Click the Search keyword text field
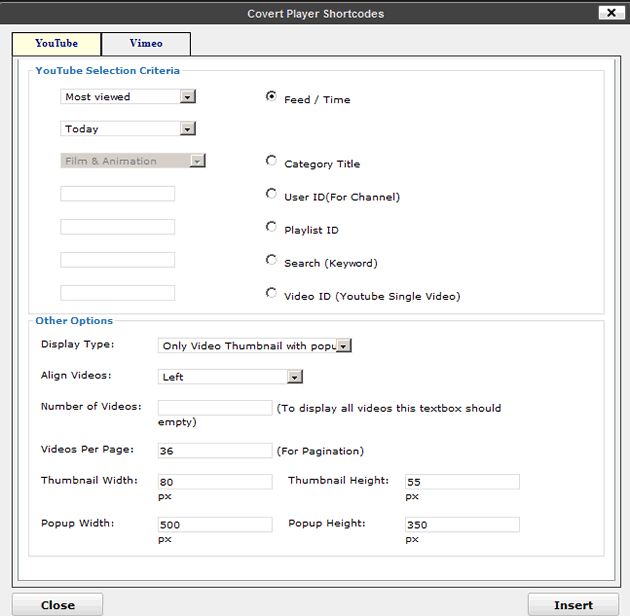This screenshot has width=630, height=616. coord(118,260)
